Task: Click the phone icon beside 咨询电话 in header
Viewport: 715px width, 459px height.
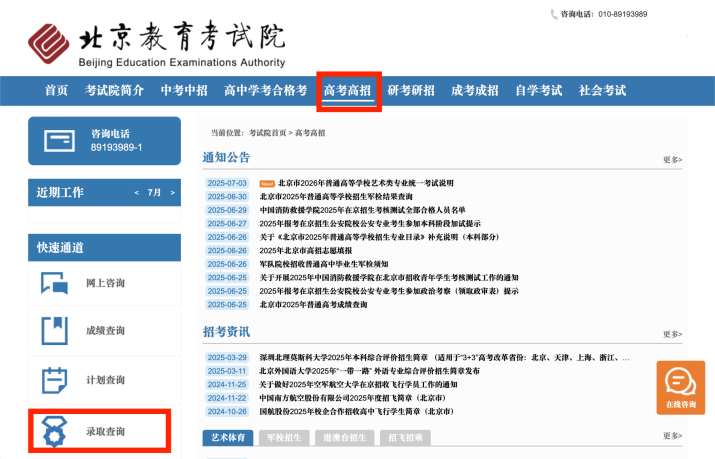Action: 554,15
